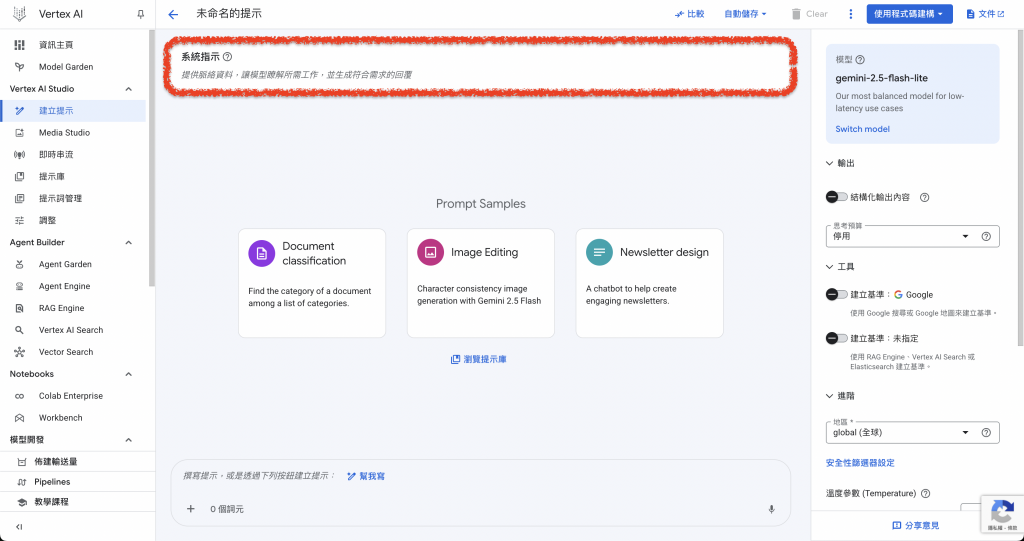This screenshot has width=1024, height=541.
Task: Open 提示庫 in sidebar
Action: 73,176
